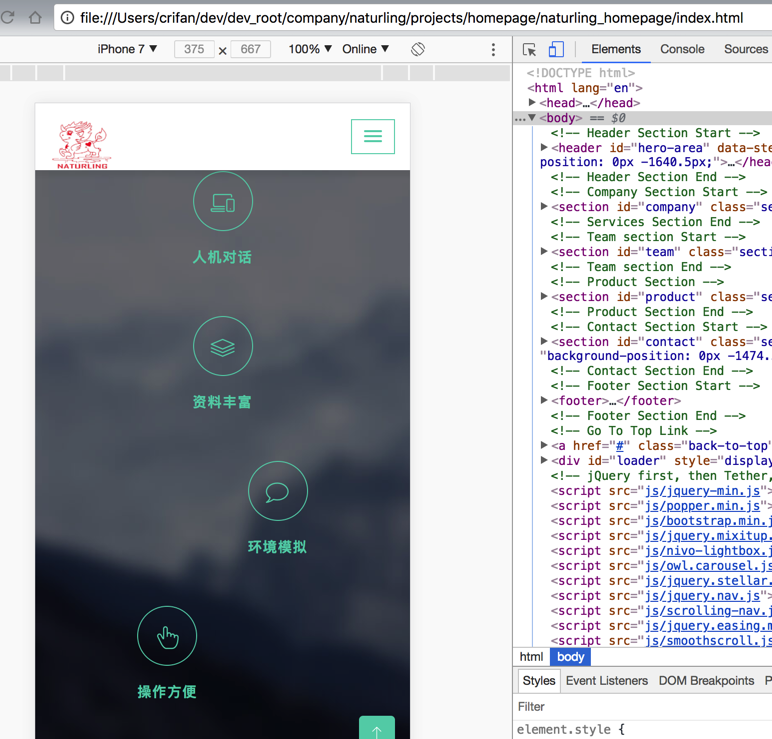Expand the head element node
This screenshot has height=739, width=772.
pyautogui.click(x=532, y=102)
